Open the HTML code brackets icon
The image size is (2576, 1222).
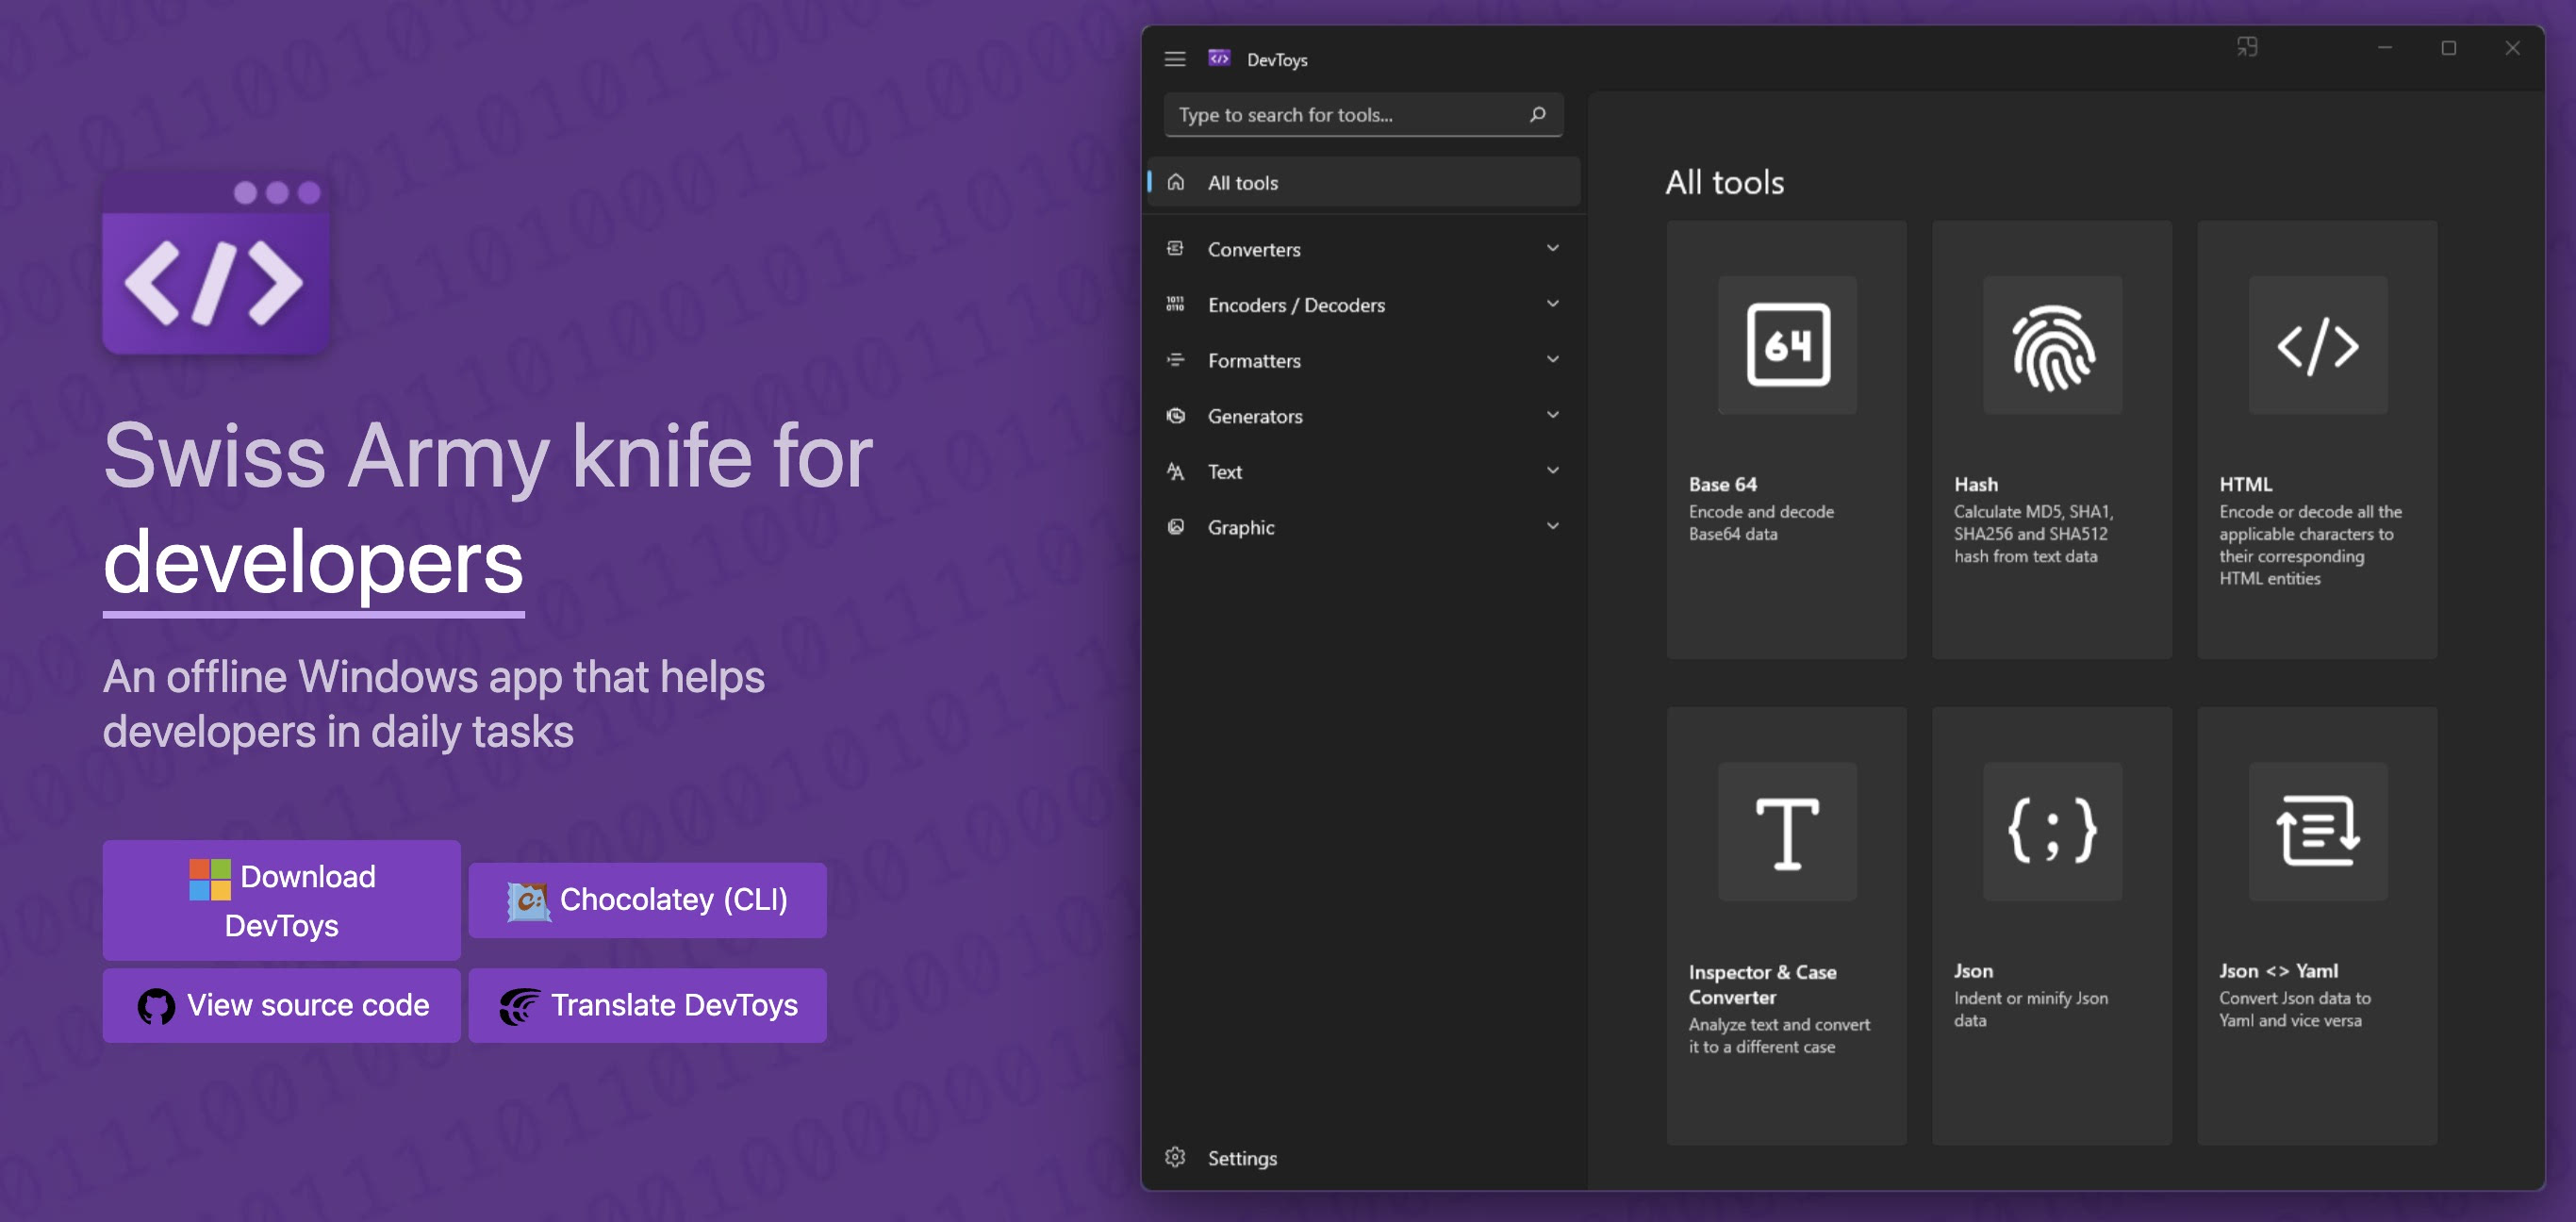tap(2318, 345)
